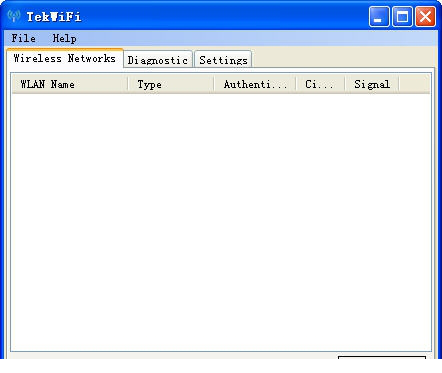This screenshot has height=373, width=442.
Task: Click the TekWiFi antenna title bar icon
Action: click(x=14, y=16)
